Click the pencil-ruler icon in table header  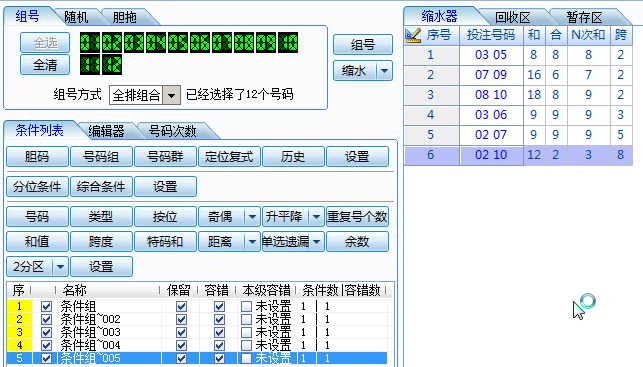click(x=413, y=35)
